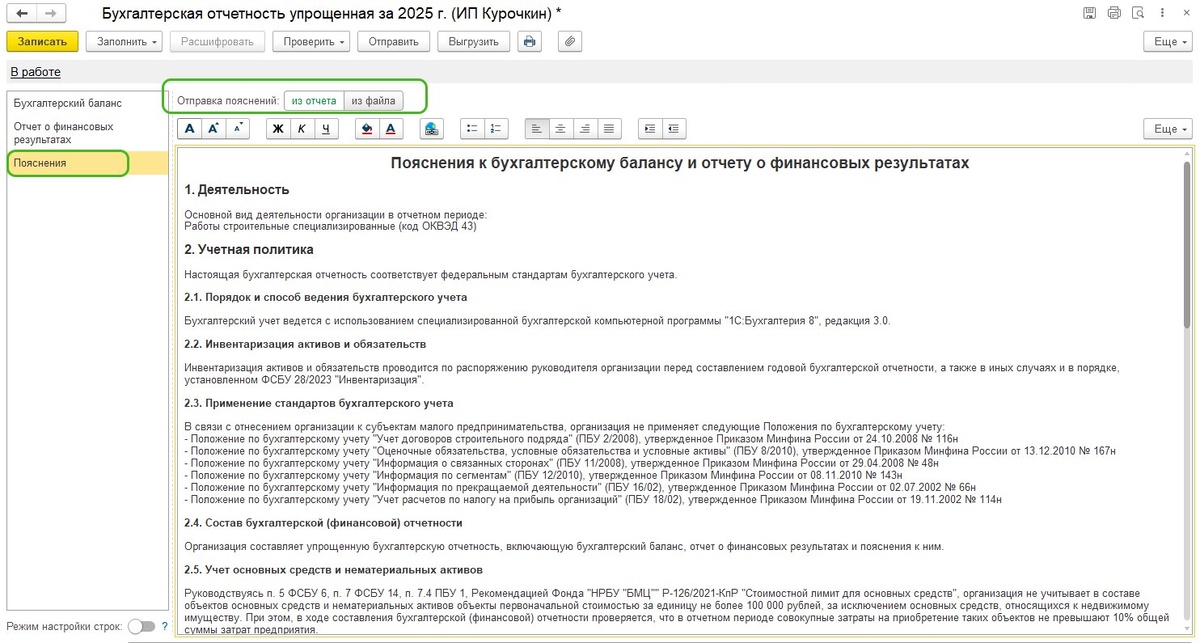Apply italic with the К button
This screenshot has width=1200, height=643.
(x=302, y=129)
